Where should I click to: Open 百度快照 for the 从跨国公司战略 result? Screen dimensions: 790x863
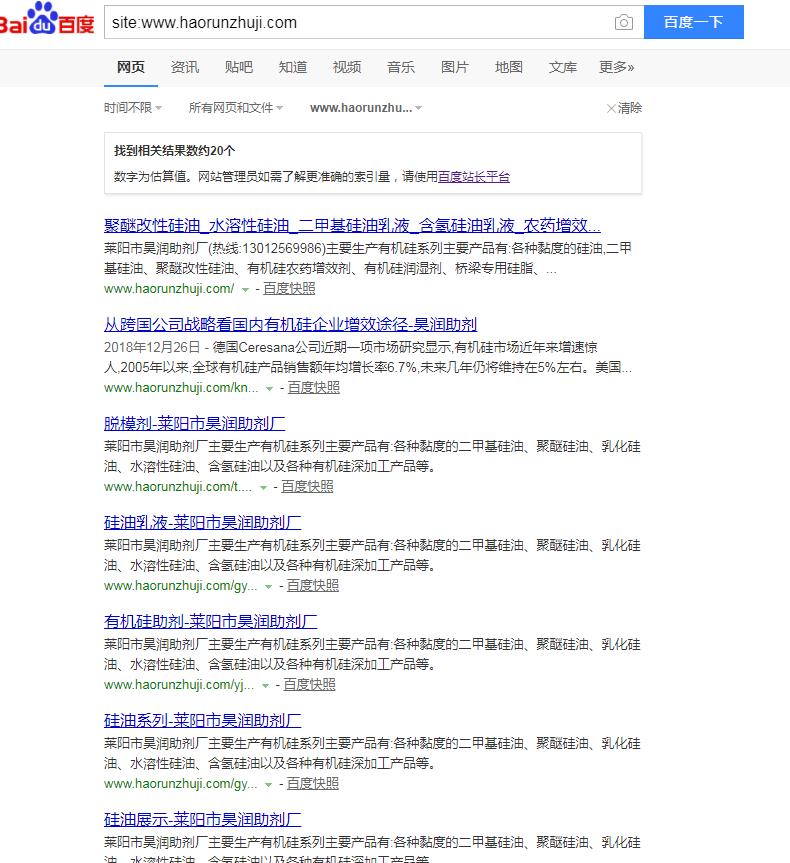tap(314, 387)
